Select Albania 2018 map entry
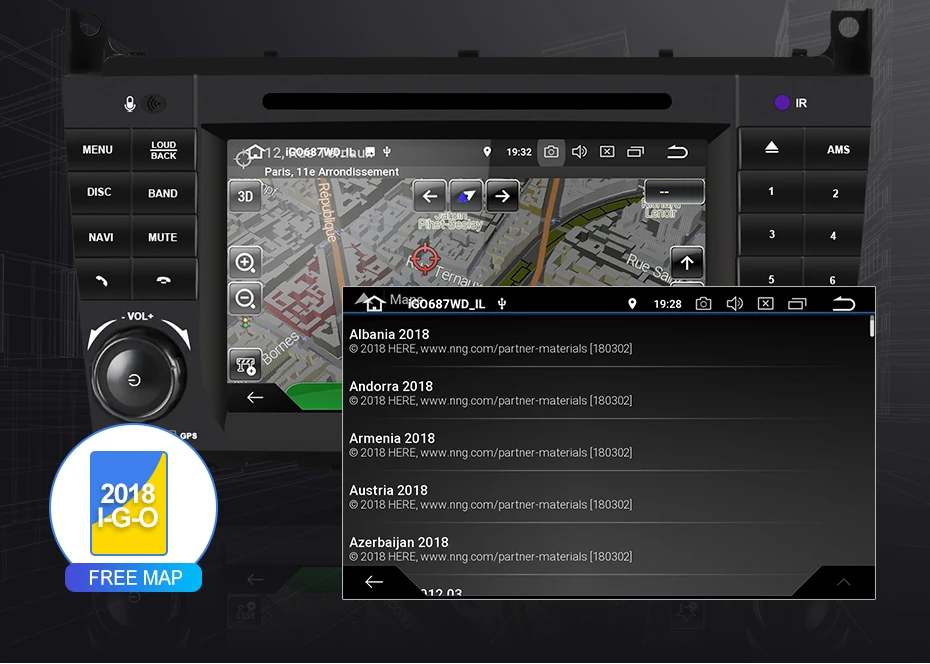Viewport: 930px width, 664px height. (x=606, y=341)
